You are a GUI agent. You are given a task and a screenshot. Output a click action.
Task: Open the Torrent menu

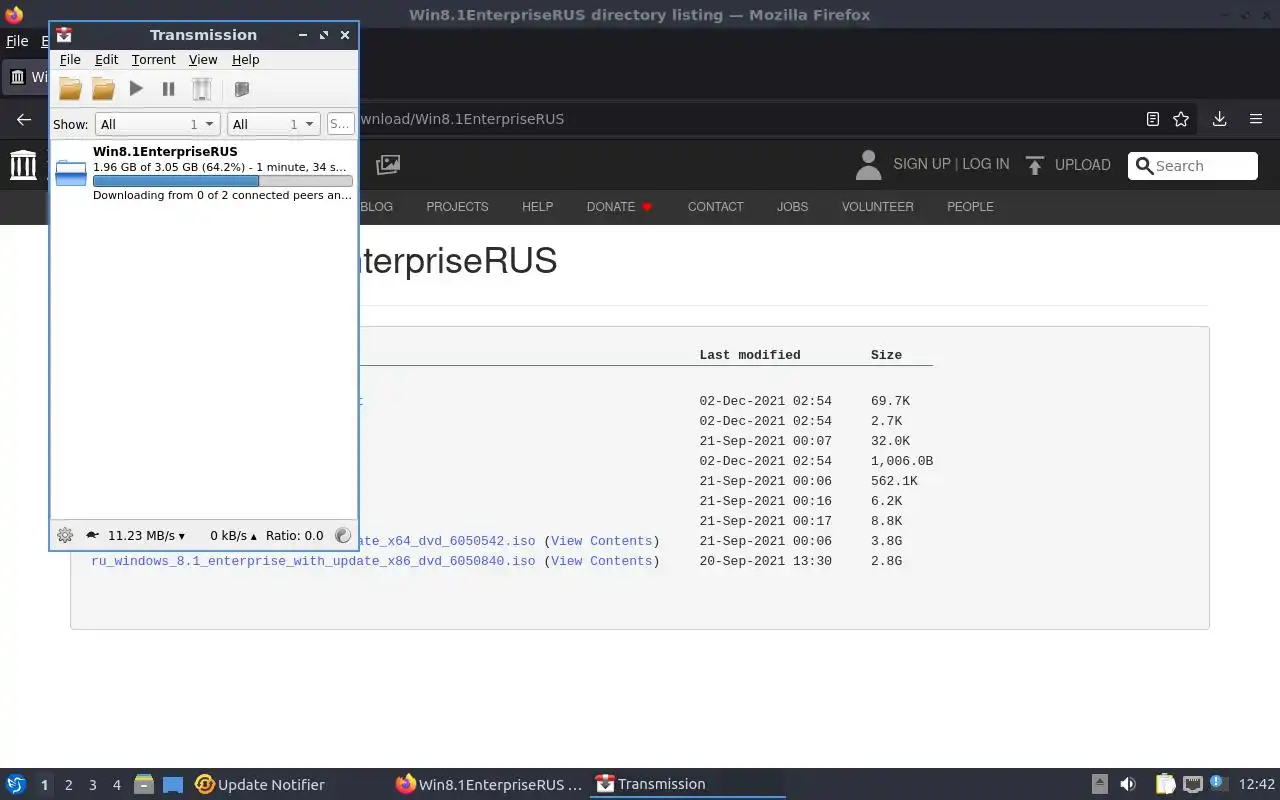[153, 60]
